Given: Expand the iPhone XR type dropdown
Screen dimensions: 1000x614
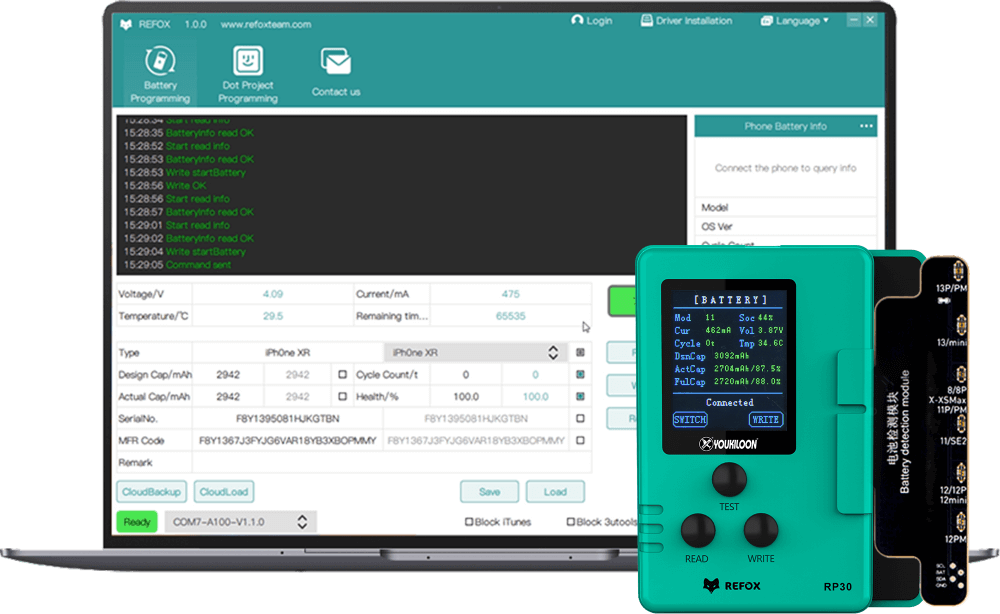Looking at the screenshot, I should click(x=552, y=353).
